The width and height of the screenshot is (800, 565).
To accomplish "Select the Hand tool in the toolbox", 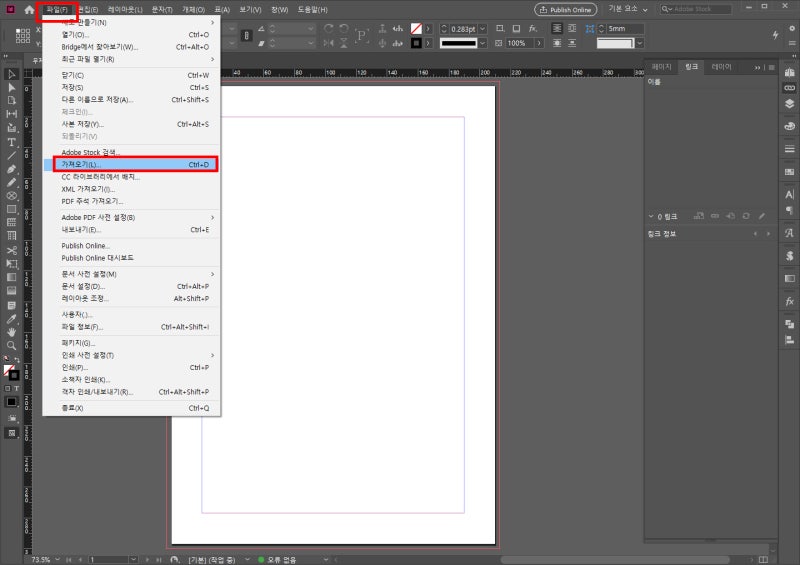I will tap(12, 331).
